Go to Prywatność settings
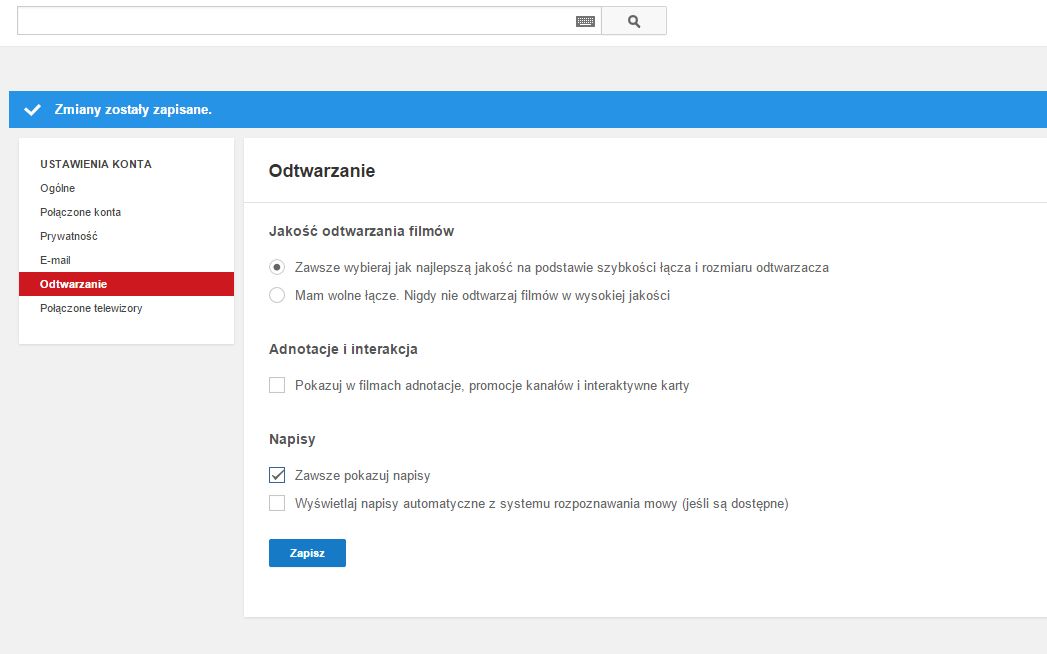This screenshot has width=1047, height=654. click(x=69, y=236)
